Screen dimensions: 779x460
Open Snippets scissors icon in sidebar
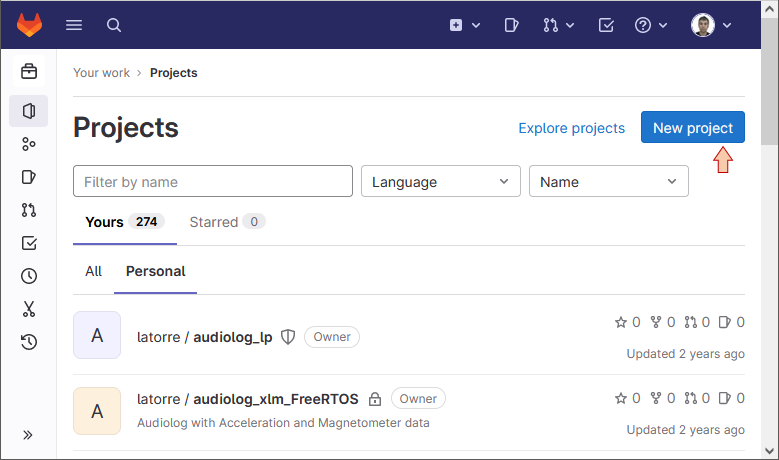tap(29, 309)
